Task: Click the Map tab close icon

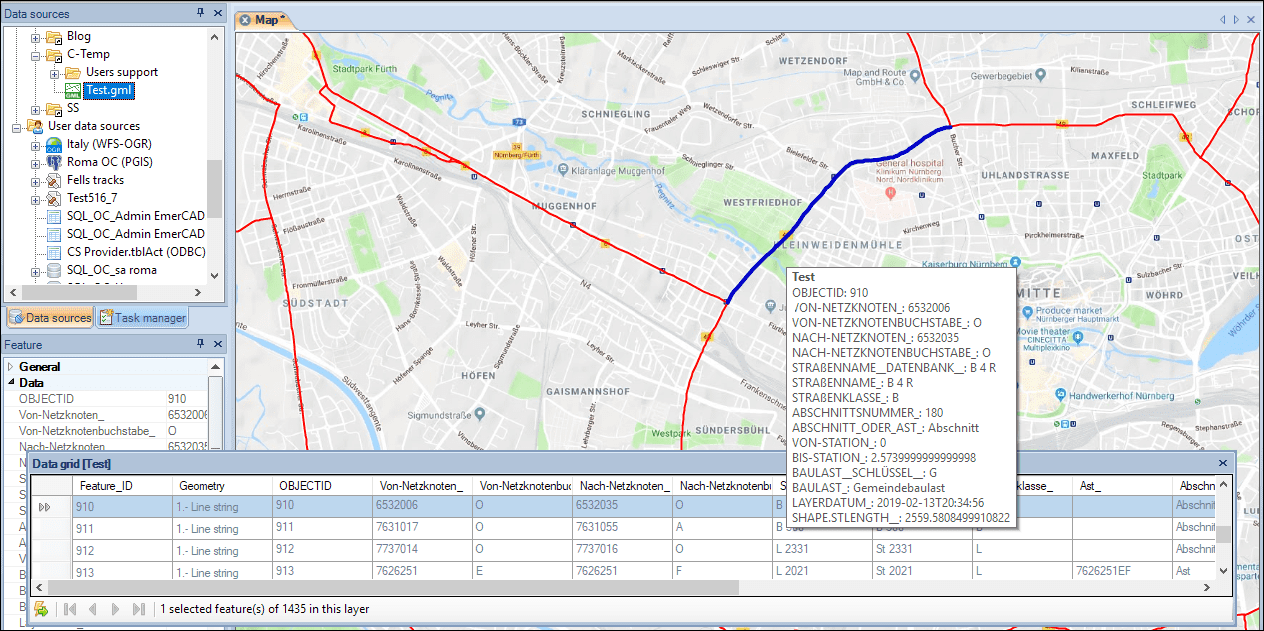Action: point(245,20)
